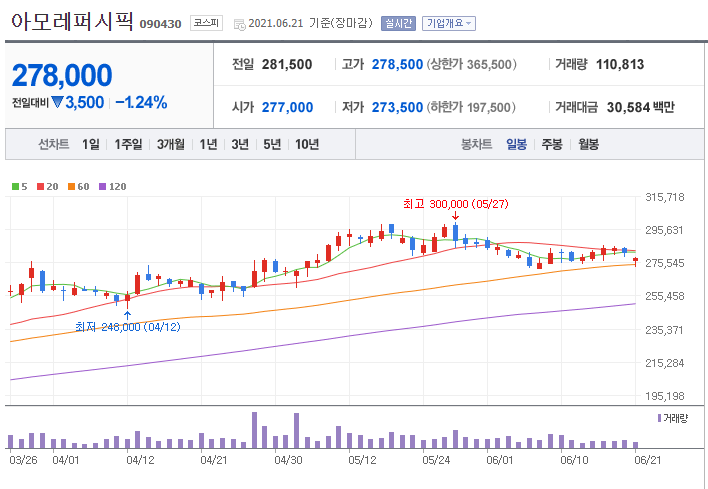Click the -1.24% change rate

point(141,102)
